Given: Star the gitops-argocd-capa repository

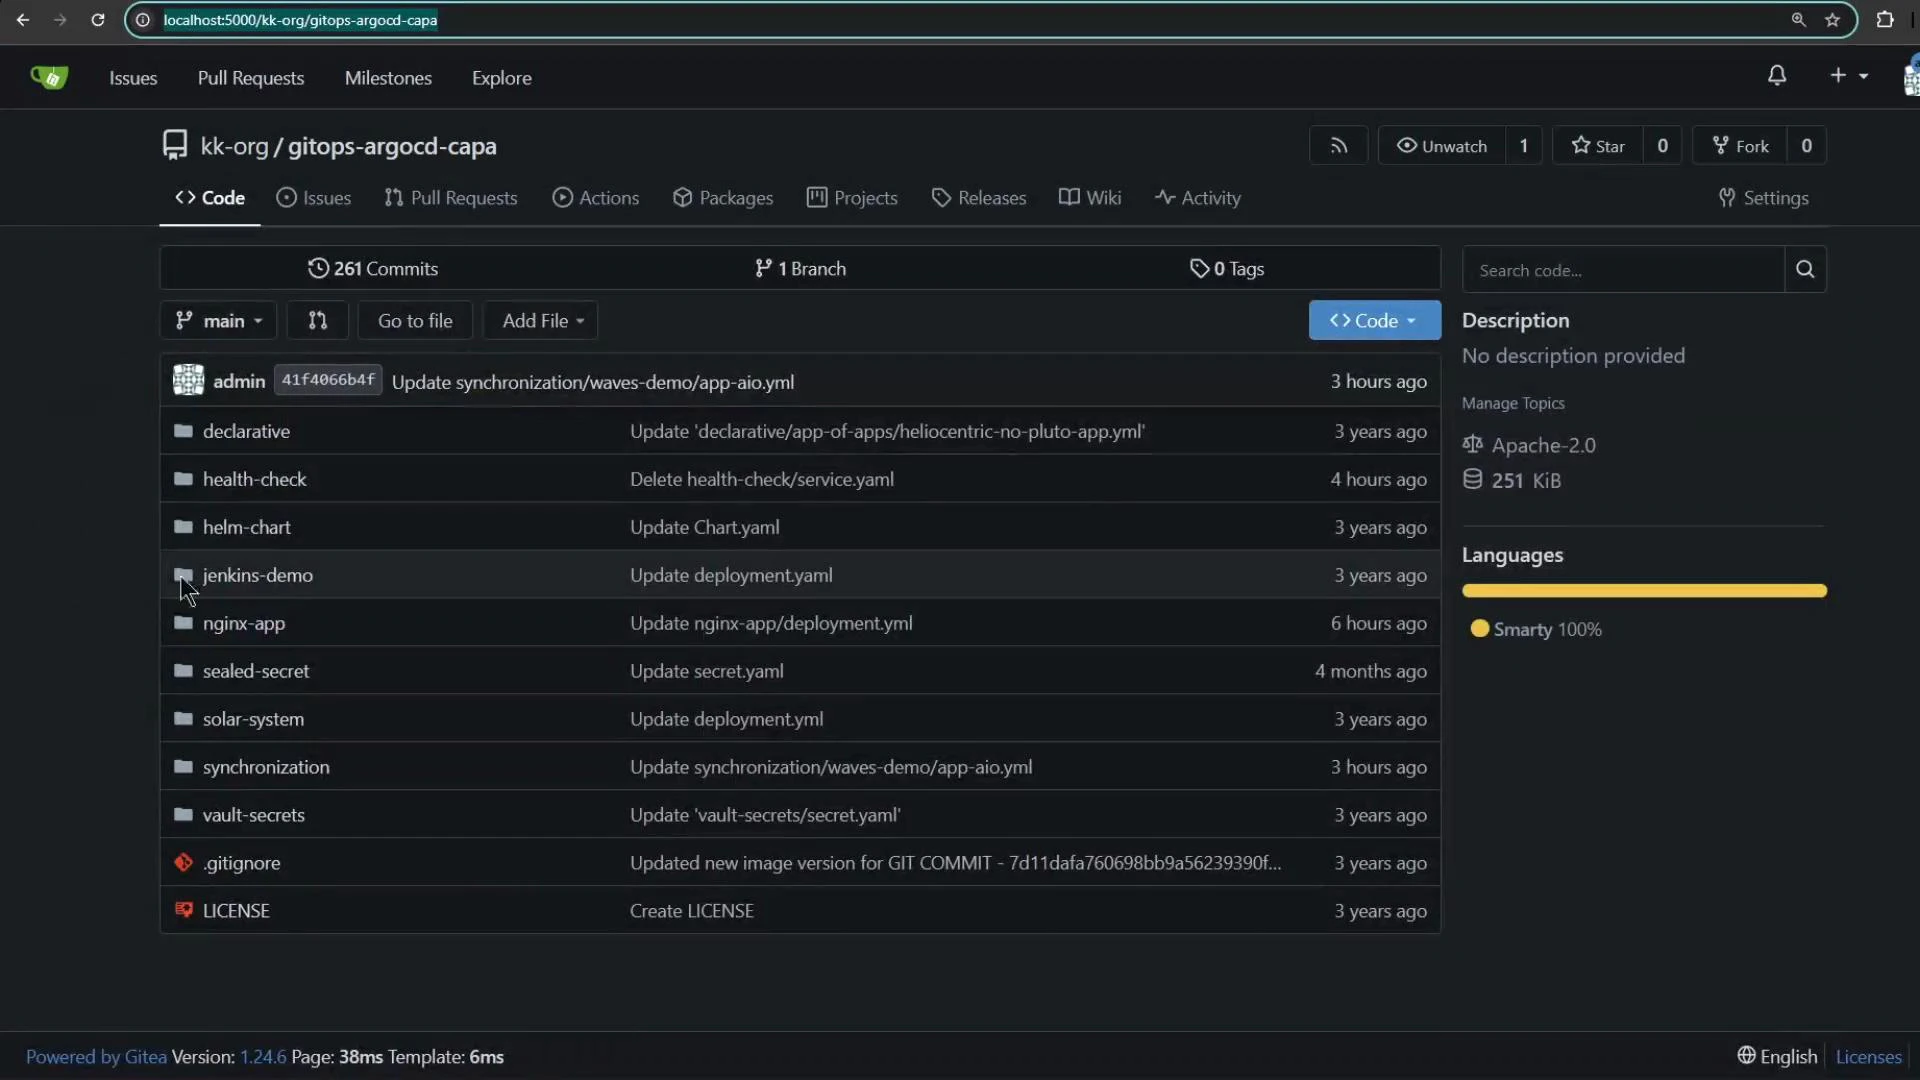Looking at the screenshot, I should [1597, 145].
